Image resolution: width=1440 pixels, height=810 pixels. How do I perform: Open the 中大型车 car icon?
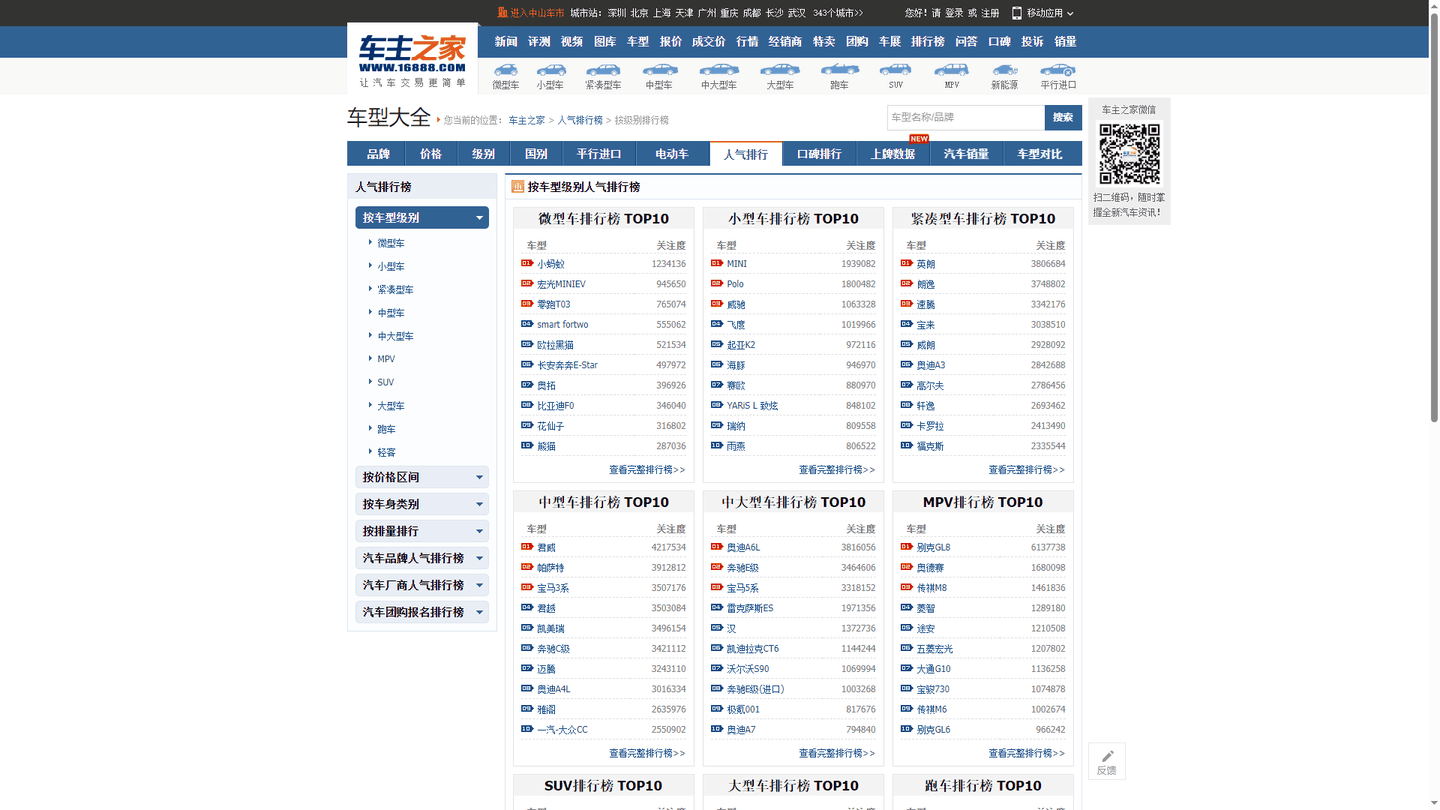[719, 70]
